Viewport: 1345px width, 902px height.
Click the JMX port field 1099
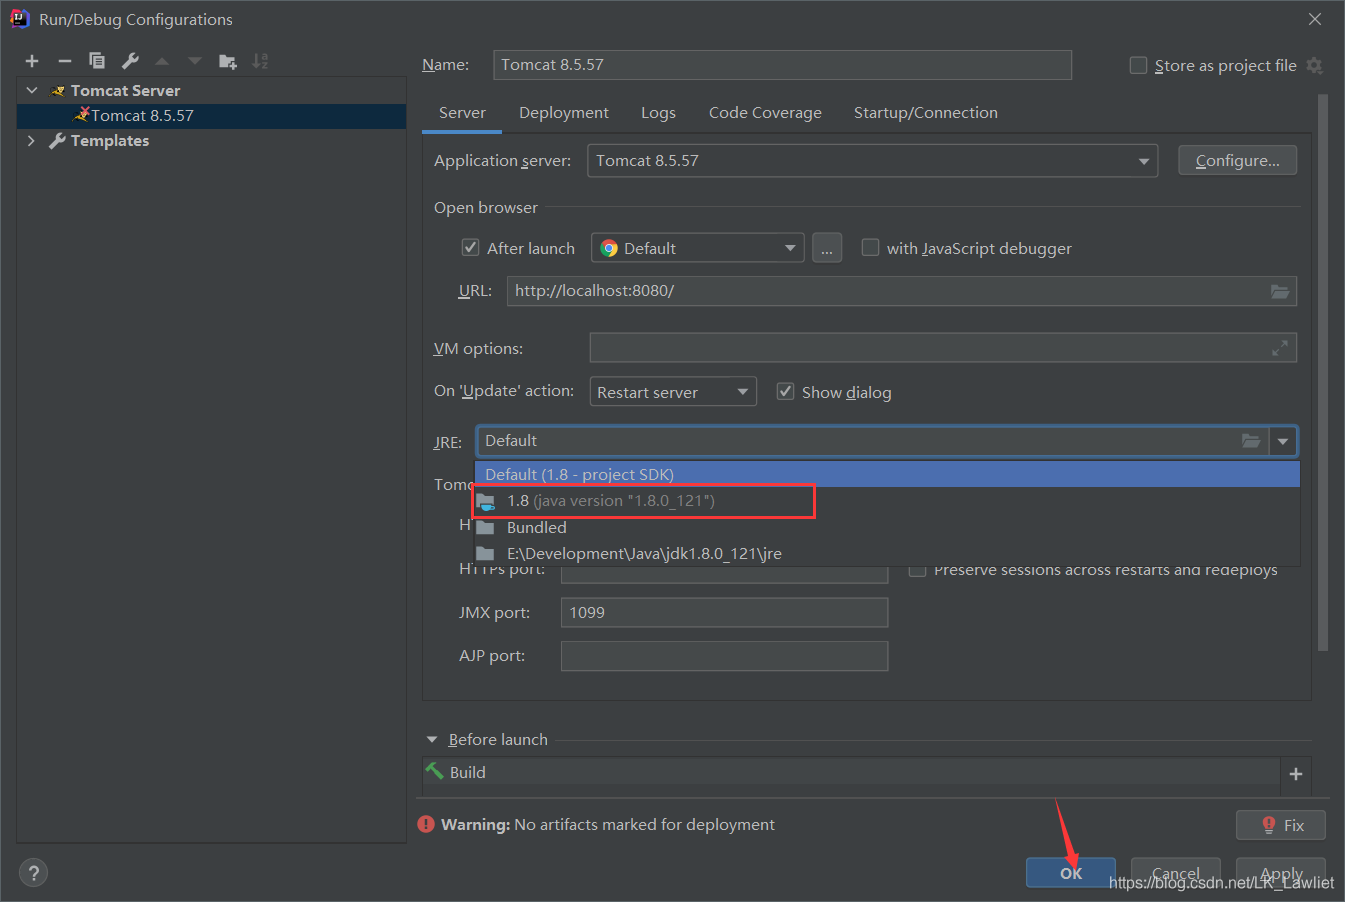click(724, 613)
